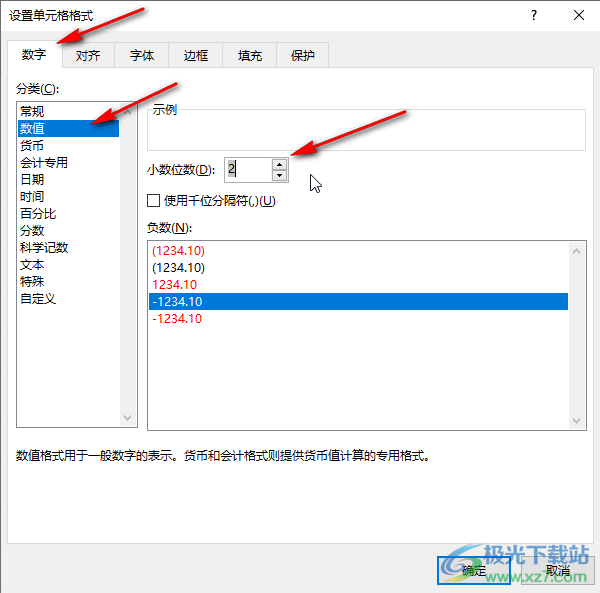Switch to the 数字 tab

(x=34, y=55)
